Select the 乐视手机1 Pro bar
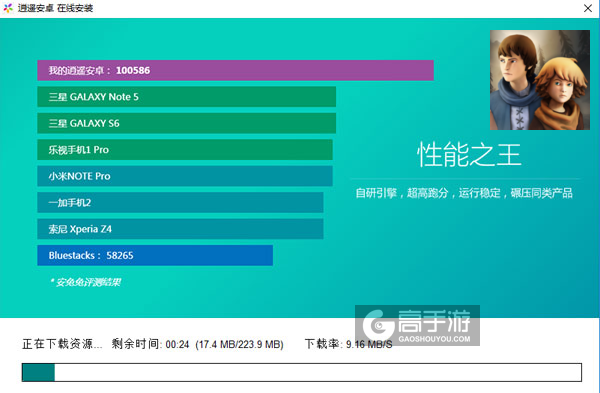Viewport: 600px width, 393px height. (185, 150)
